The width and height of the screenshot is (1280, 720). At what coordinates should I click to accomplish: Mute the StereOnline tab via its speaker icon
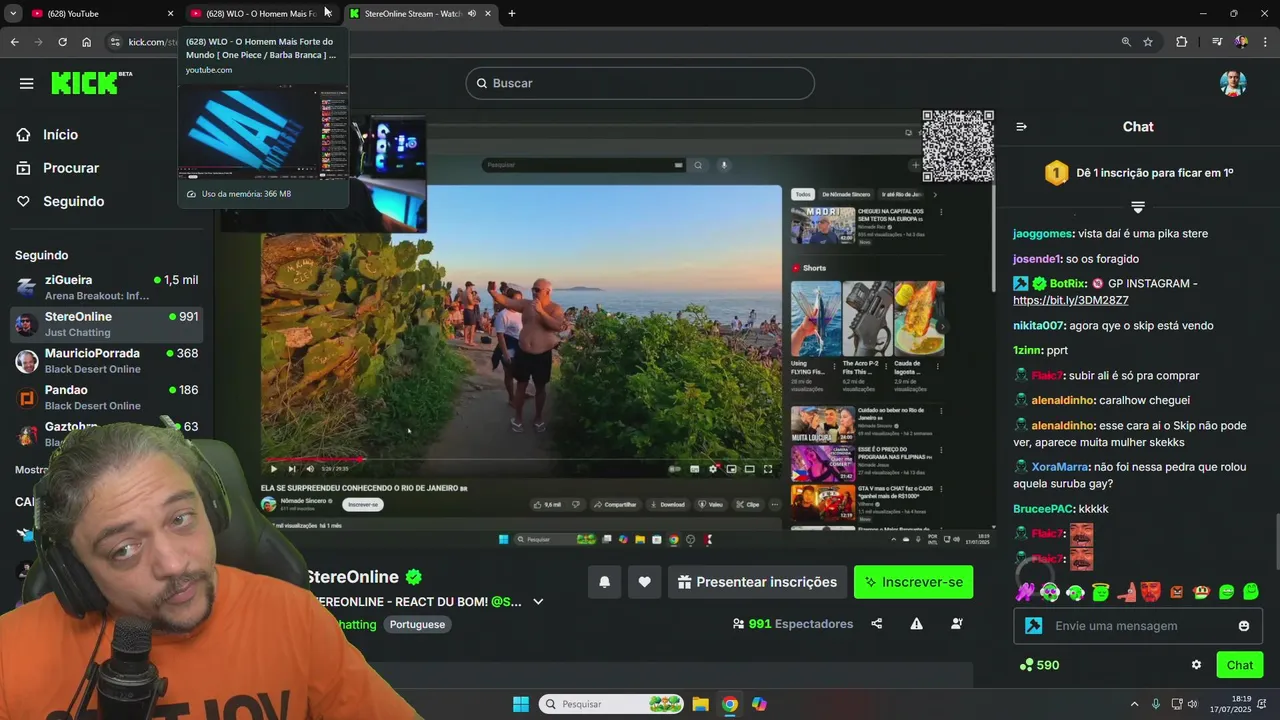coord(471,13)
